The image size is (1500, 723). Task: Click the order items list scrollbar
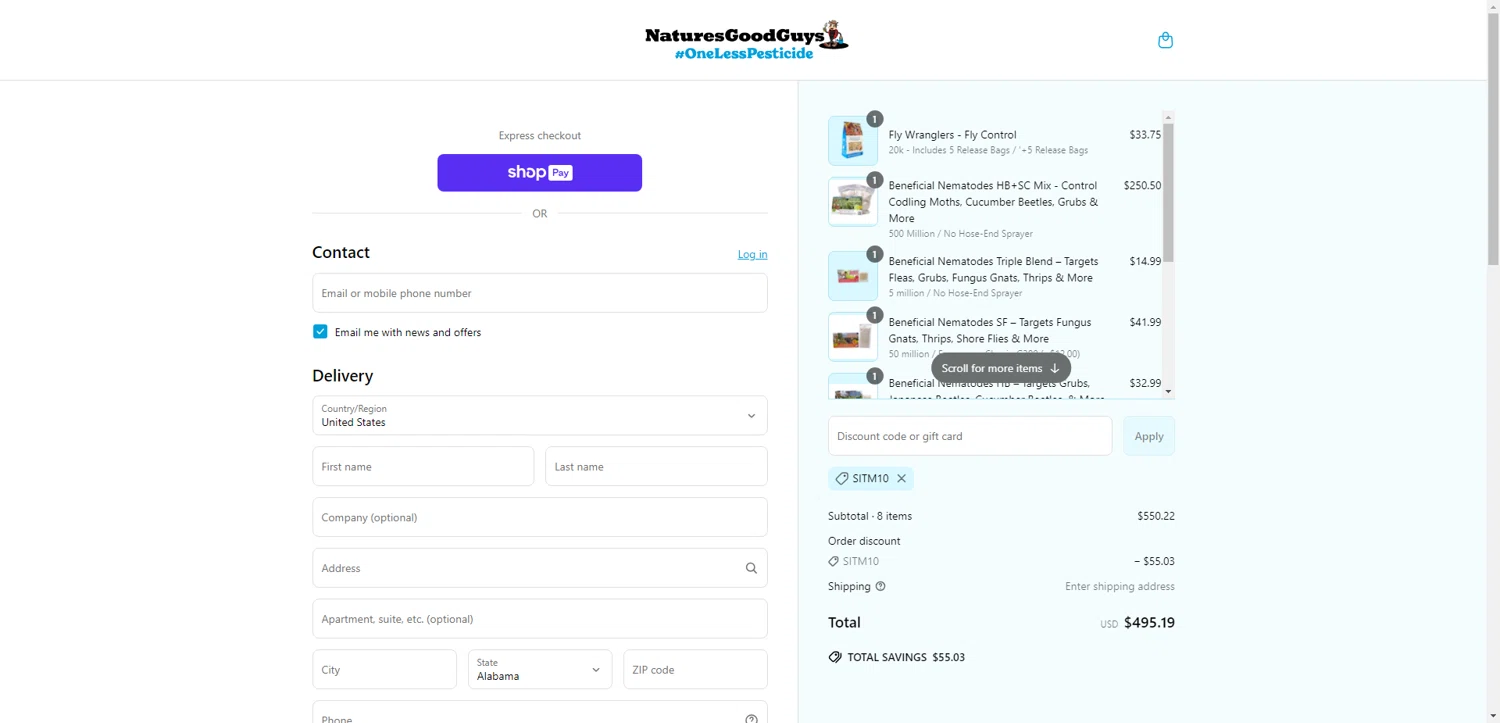(1168, 192)
